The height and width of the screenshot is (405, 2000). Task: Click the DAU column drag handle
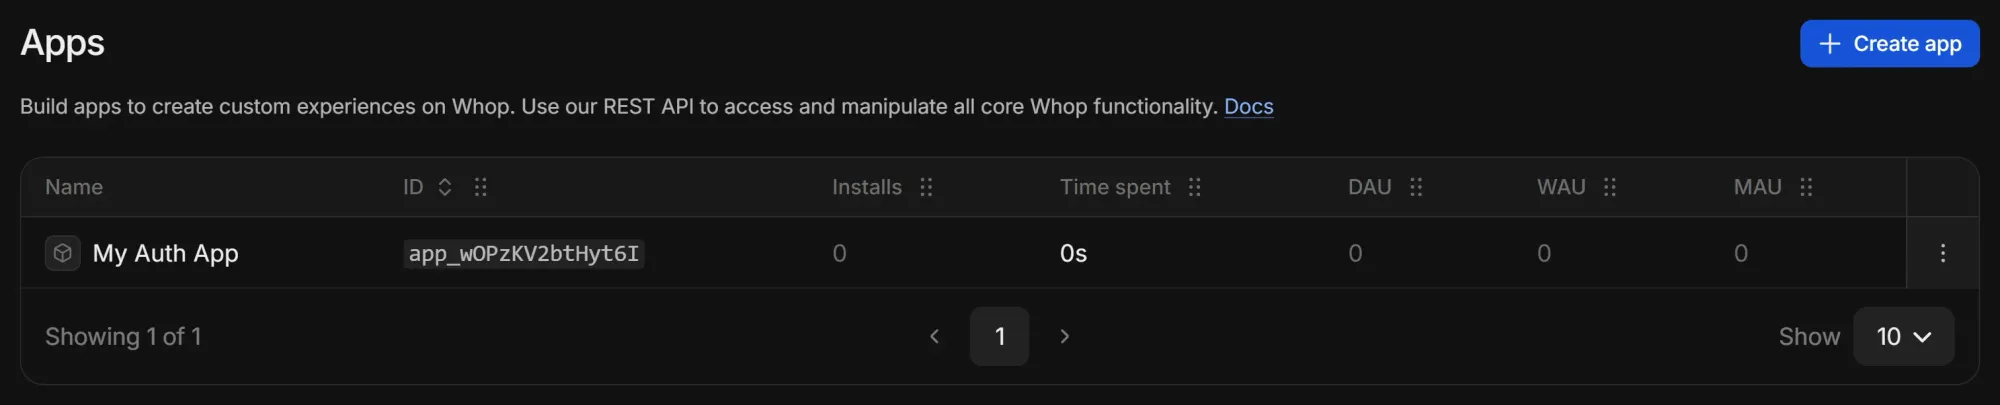pyautogui.click(x=1416, y=187)
